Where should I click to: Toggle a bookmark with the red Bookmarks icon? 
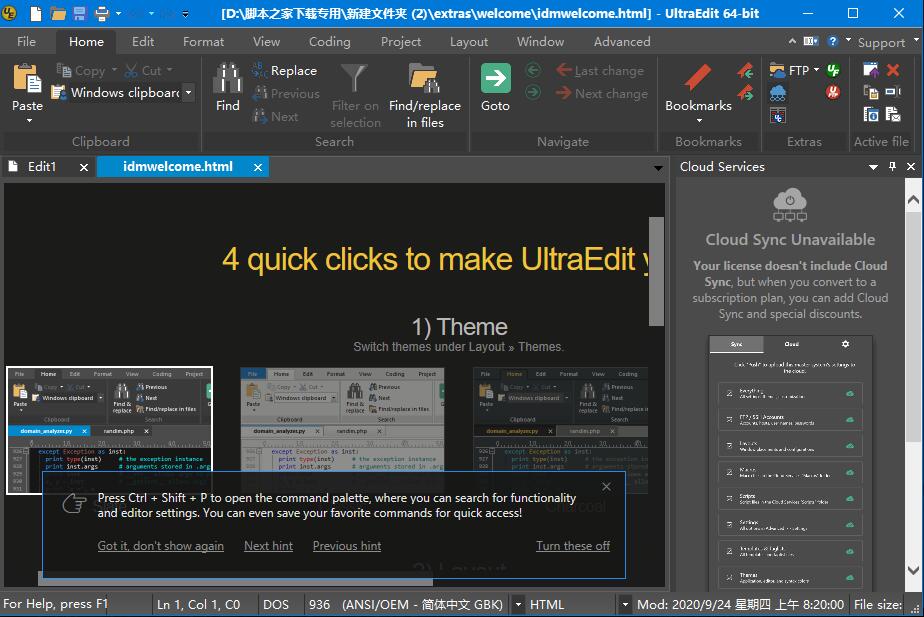pyautogui.click(x=698, y=79)
